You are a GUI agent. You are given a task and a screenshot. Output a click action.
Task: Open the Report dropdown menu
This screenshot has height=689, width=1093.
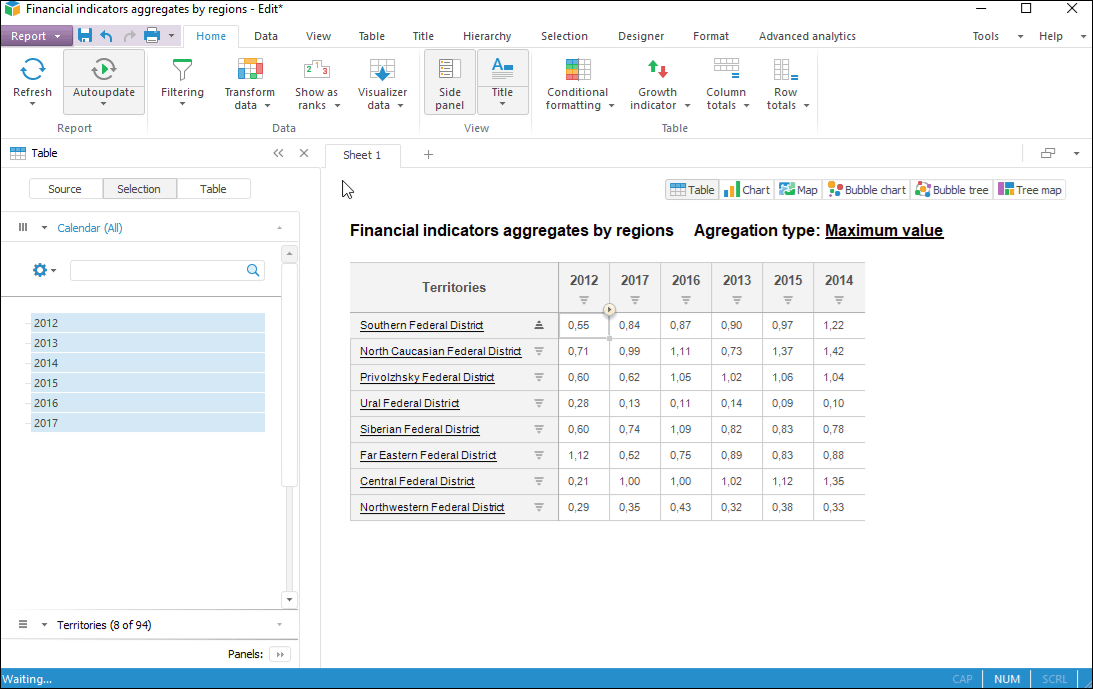[x=36, y=36]
